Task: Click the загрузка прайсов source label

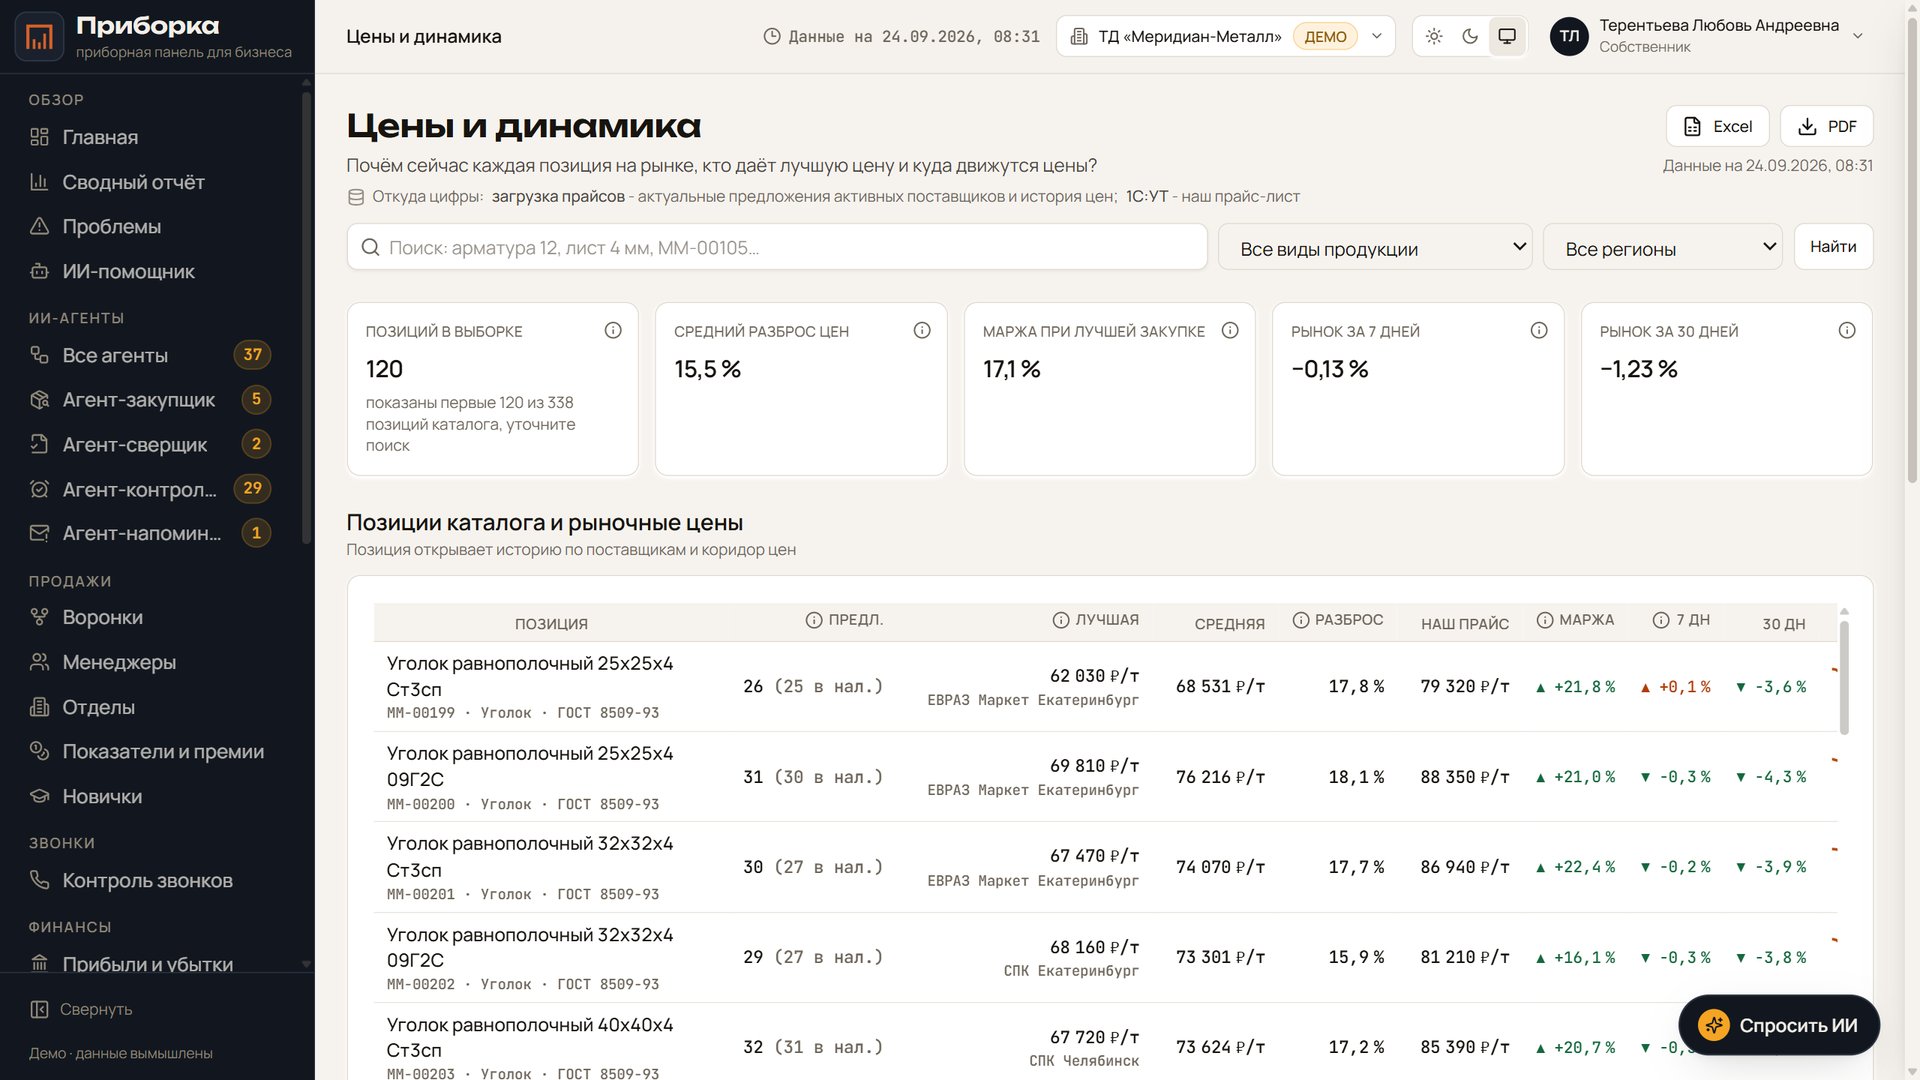Action: click(x=558, y=196)
